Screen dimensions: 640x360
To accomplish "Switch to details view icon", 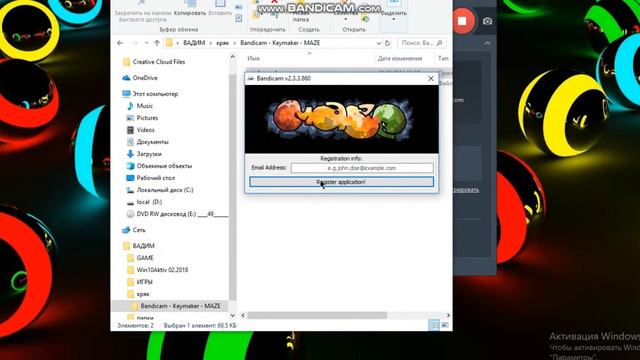I will coord(434,325).
